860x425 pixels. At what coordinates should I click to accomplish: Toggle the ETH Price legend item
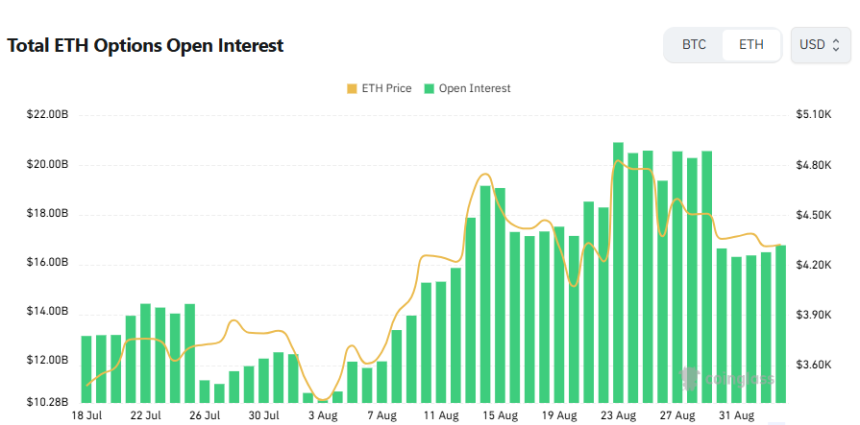pos(379,88)
